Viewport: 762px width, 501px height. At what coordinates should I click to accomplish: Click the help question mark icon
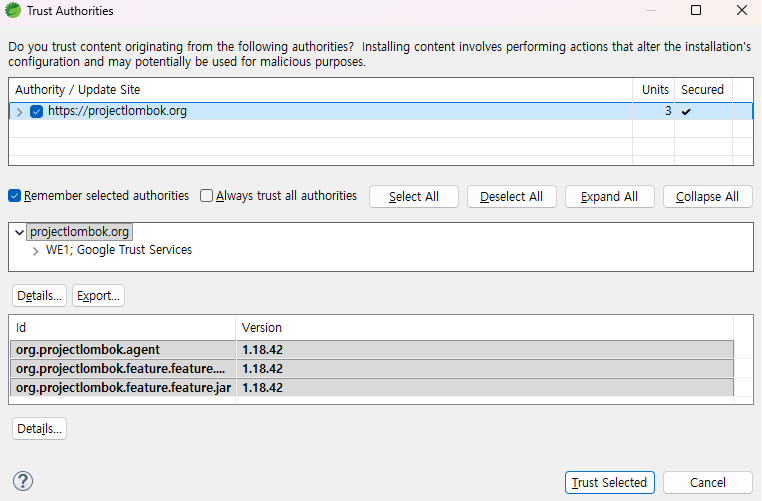pos(23,481)
